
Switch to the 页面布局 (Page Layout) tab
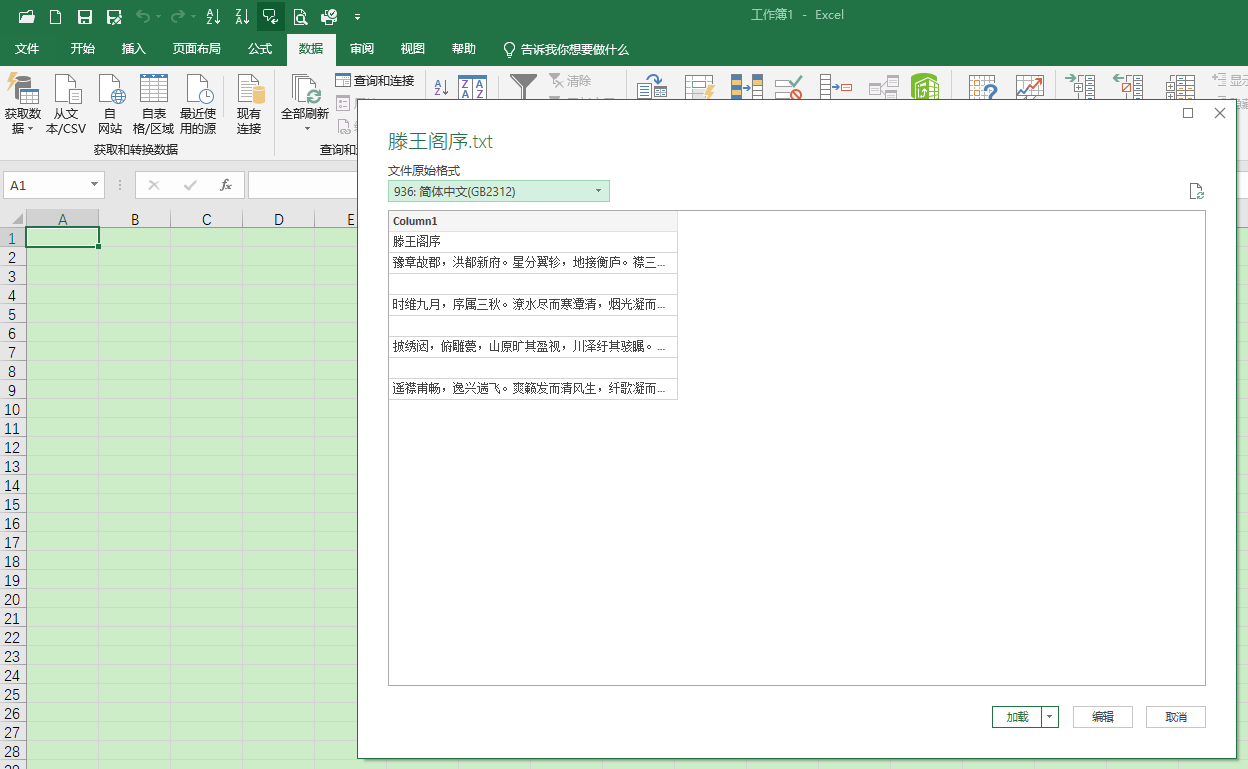click(196, 49)
